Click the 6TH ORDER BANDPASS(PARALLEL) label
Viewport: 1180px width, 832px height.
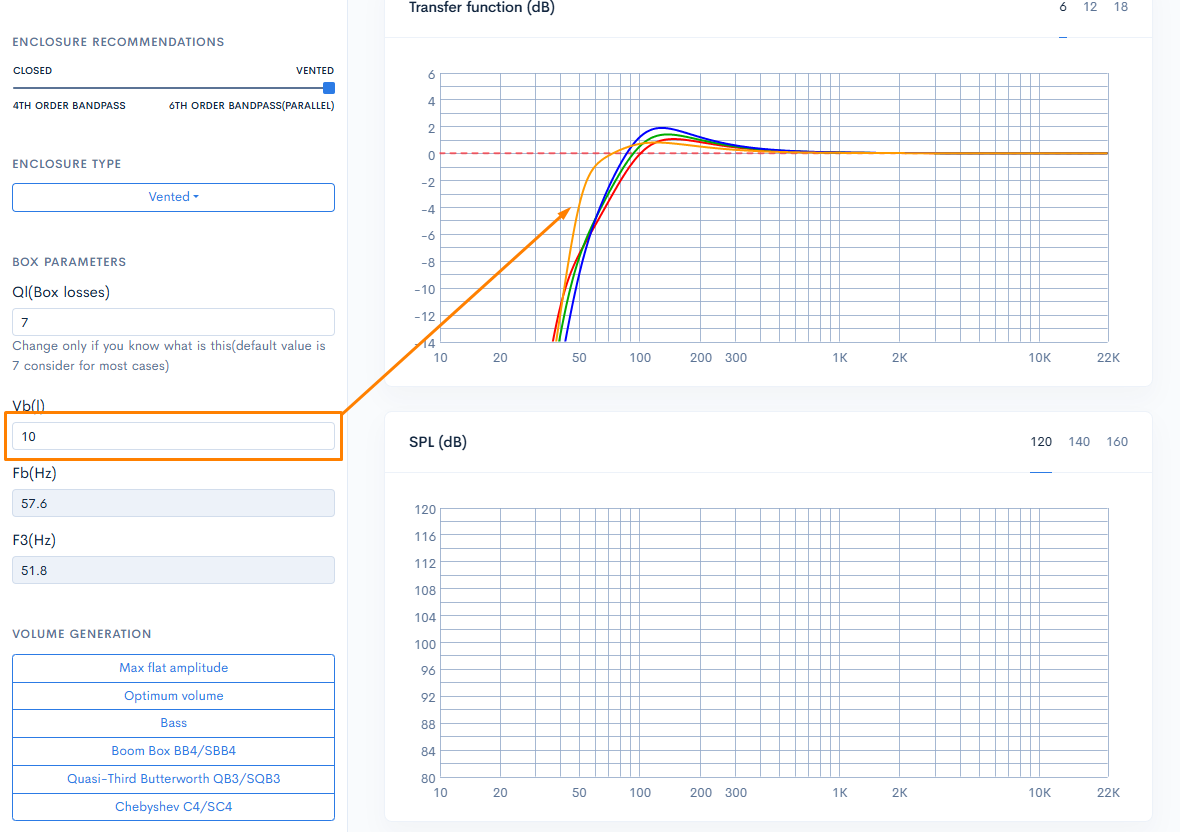click(x=251, y=105)
